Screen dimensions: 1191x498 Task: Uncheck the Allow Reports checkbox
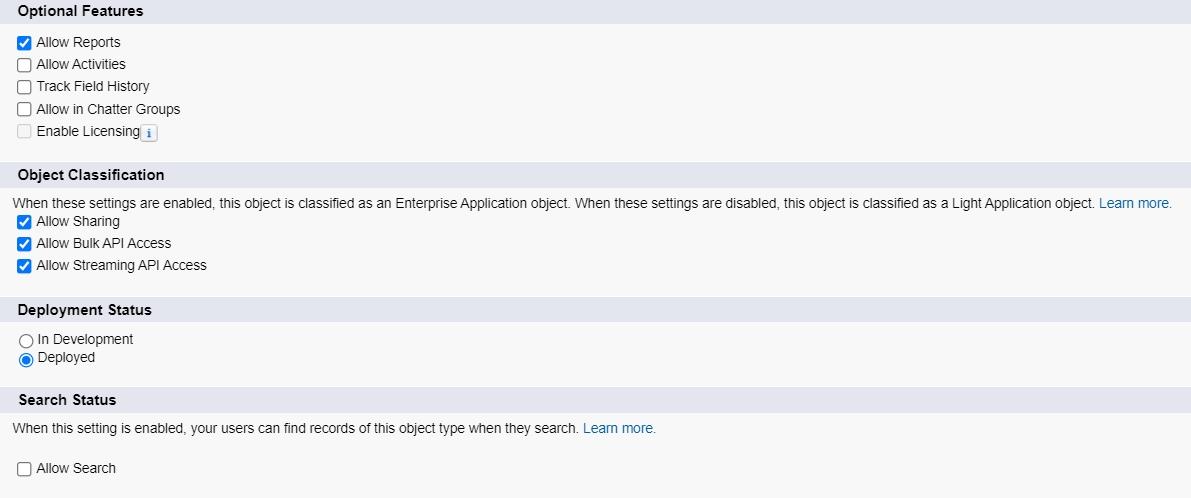coord(25,43)
